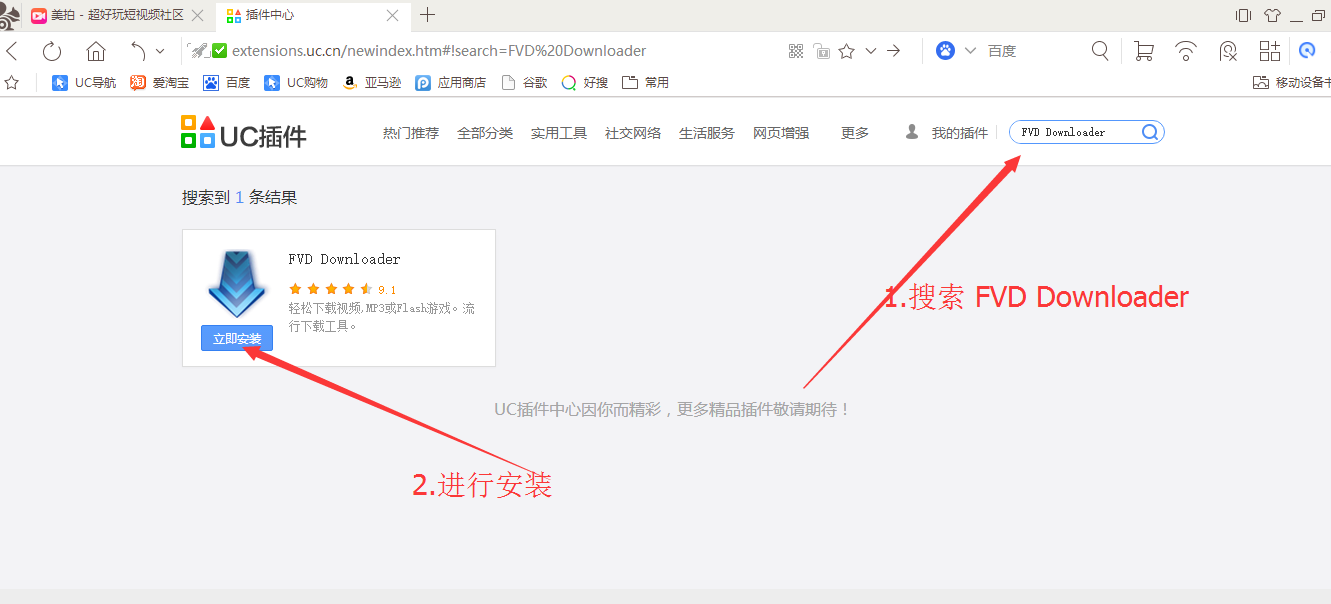Click the green site security checkmark
The height and width of the screenshot is (604, 1331).
(220, 51)
